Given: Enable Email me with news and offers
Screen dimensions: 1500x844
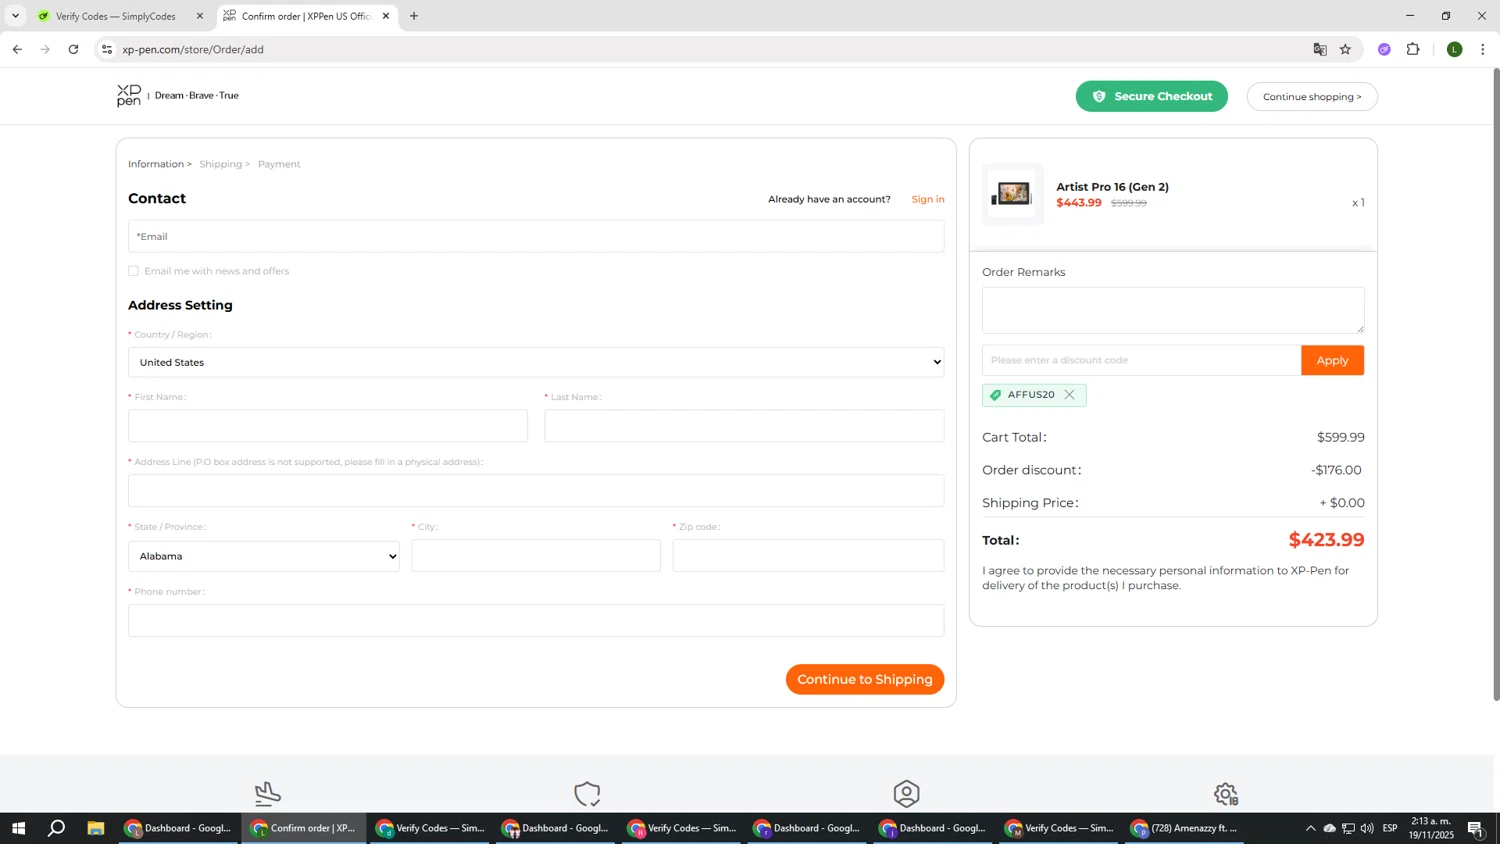Looking at the screenshot, I should (133, 271).
